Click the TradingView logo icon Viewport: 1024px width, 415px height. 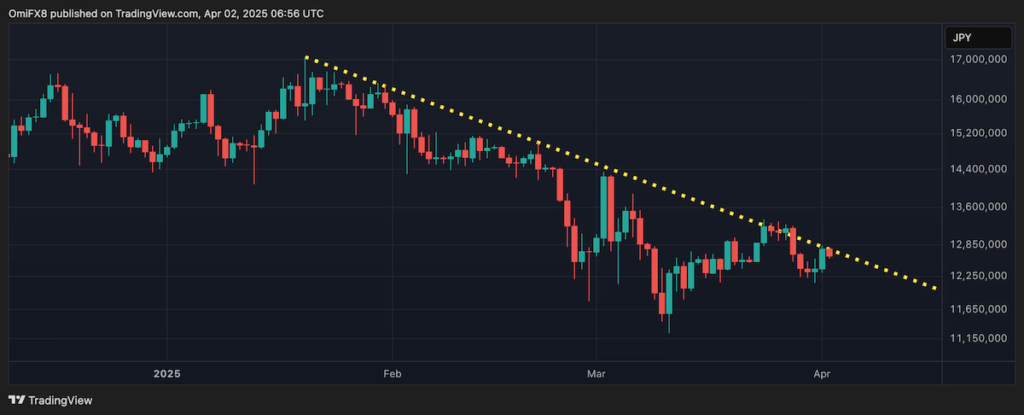click(x=16, y=400)
